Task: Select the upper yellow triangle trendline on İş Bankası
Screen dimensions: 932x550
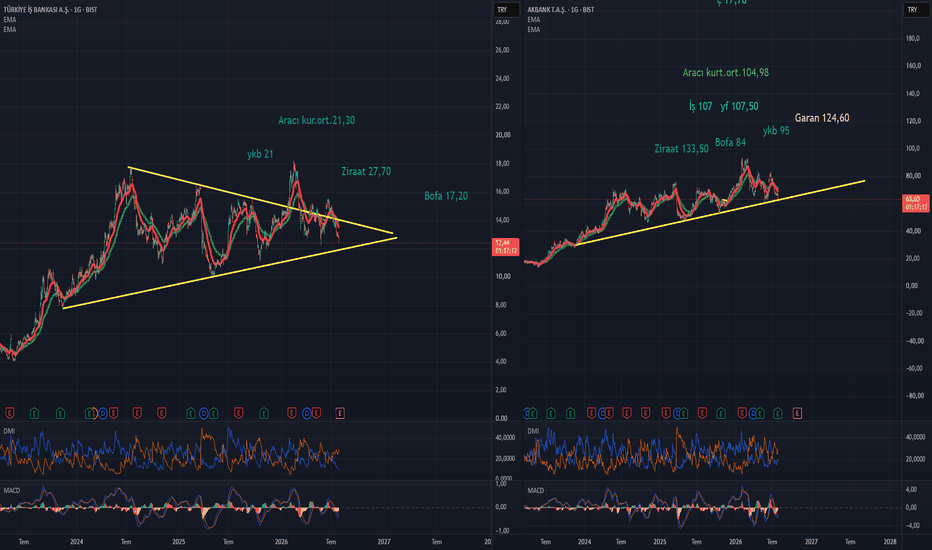Action: (x=262, y=200)
